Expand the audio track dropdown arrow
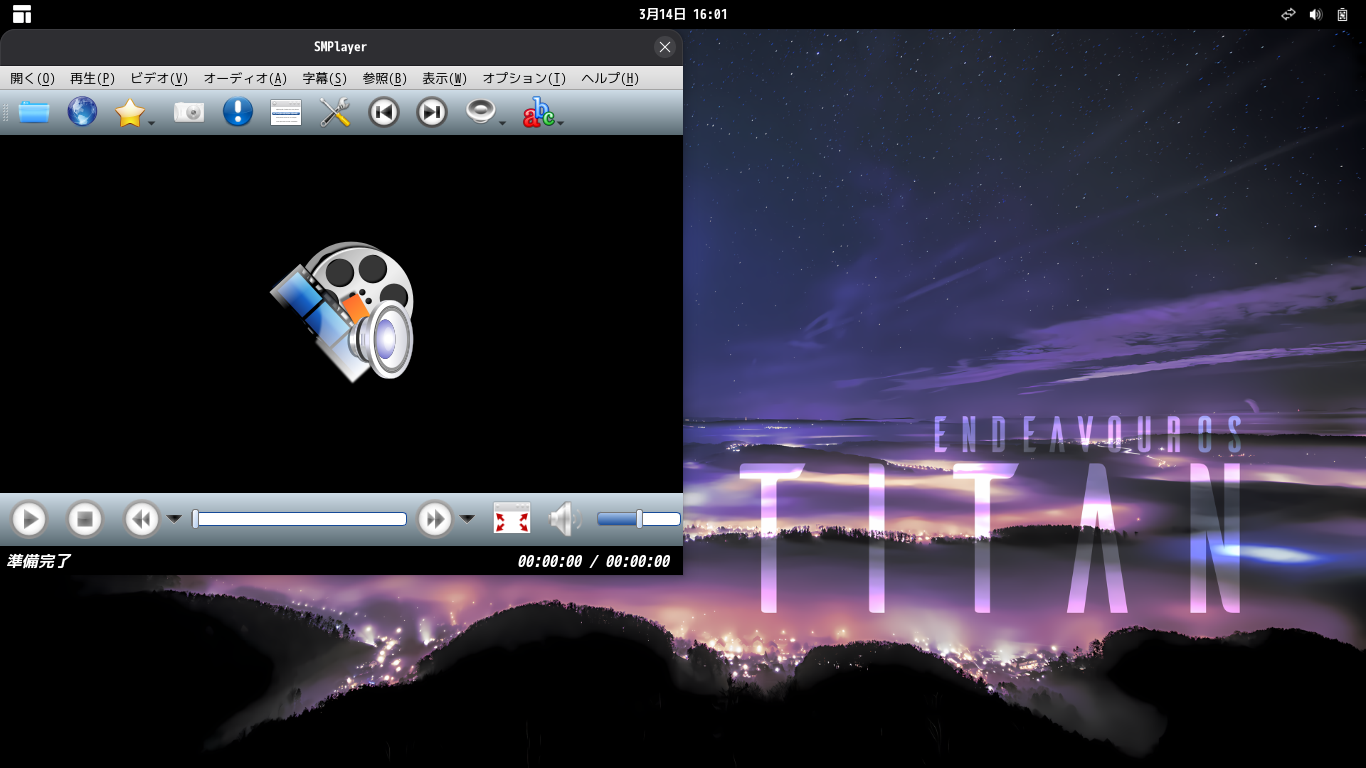The image size is (1366, 768). tap(502, 123)
